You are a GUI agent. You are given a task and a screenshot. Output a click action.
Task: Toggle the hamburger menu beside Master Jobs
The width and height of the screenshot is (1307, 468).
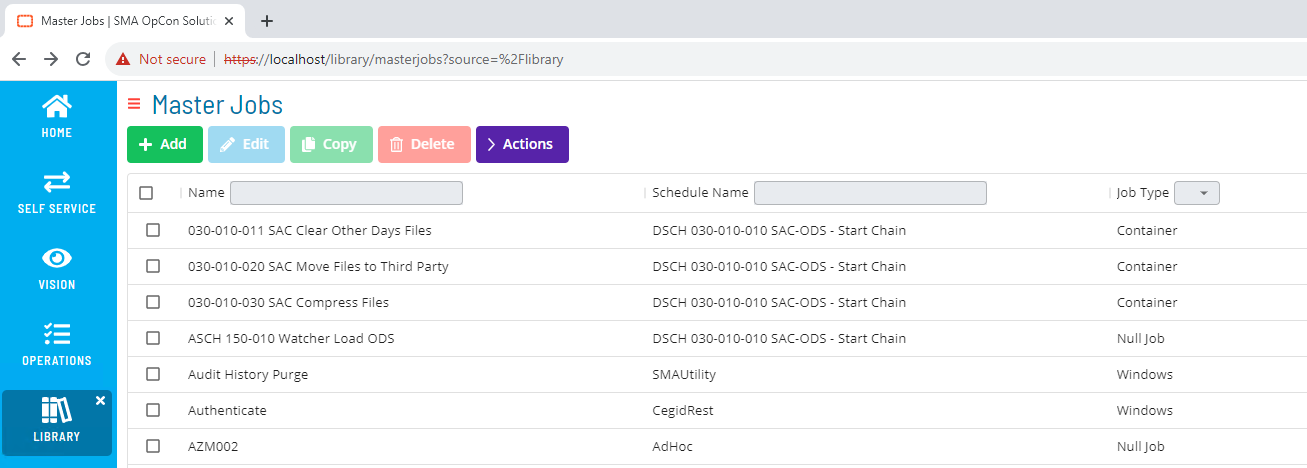[x=134, y=104]
